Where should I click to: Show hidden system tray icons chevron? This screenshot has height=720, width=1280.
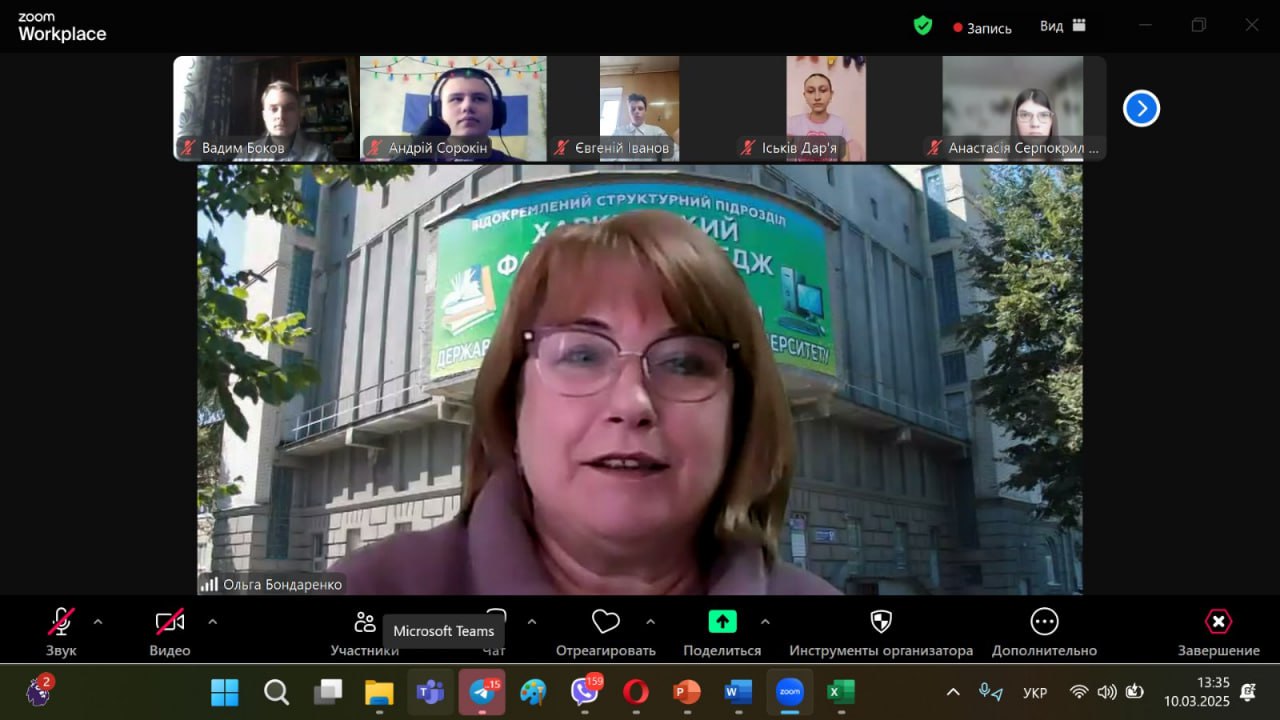[x=953, y=692]
